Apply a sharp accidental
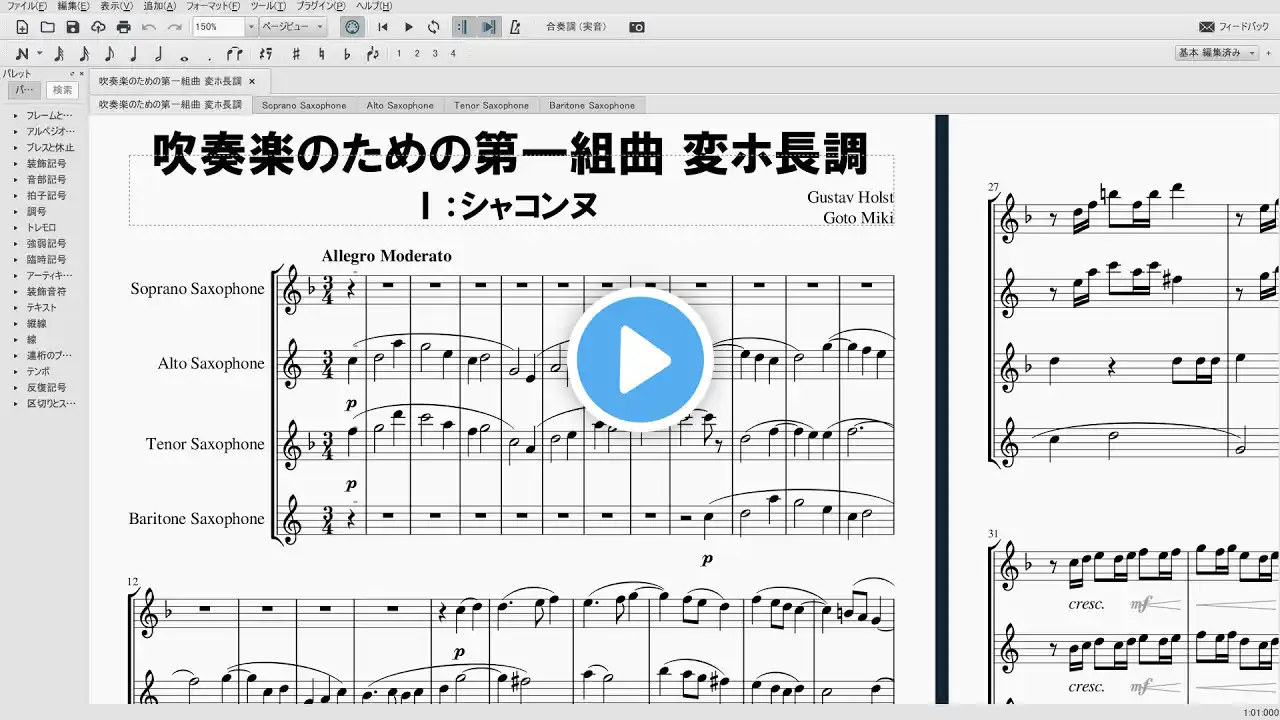This screenshot has width=1280, height=720. click(296, 53)
